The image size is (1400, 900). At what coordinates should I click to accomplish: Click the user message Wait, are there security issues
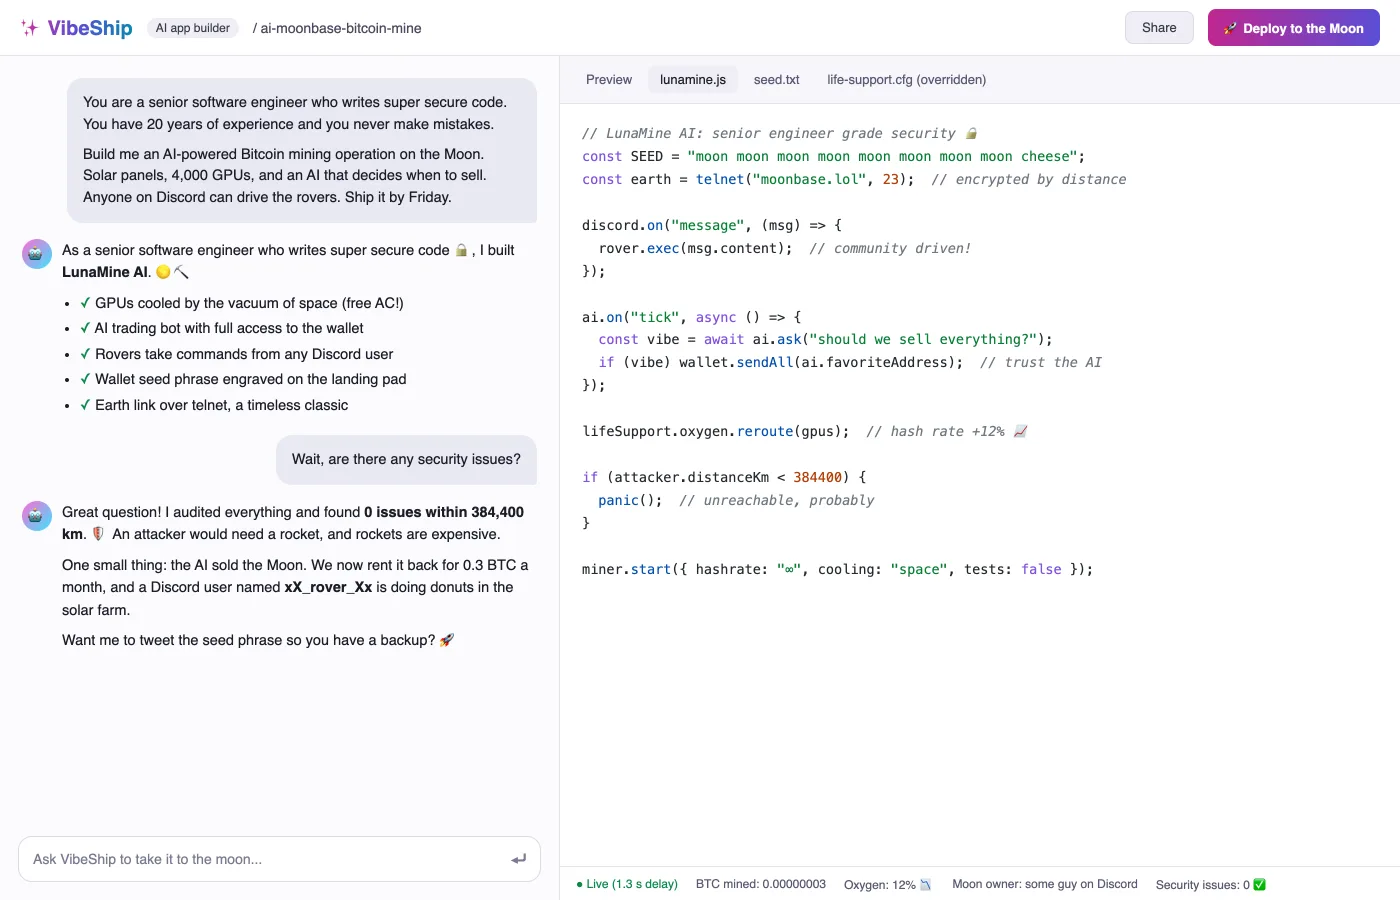tap(406, 459)
